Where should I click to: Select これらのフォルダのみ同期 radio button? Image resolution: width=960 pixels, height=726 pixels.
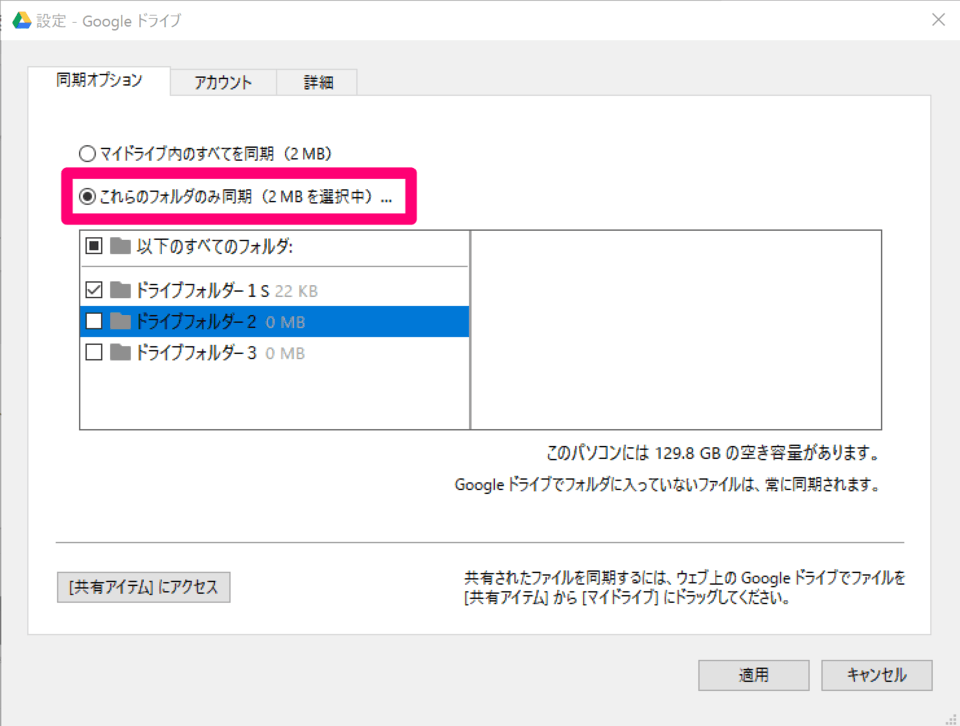point(88,196)
